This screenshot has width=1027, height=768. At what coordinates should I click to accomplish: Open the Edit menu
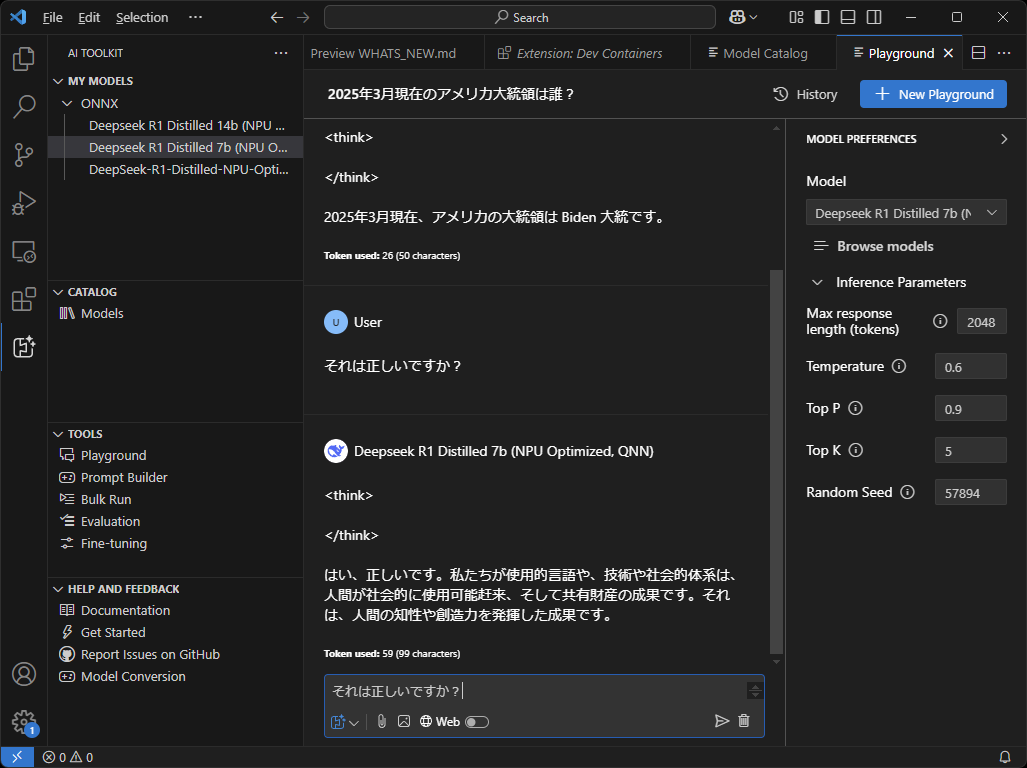(x=89, y=18)
